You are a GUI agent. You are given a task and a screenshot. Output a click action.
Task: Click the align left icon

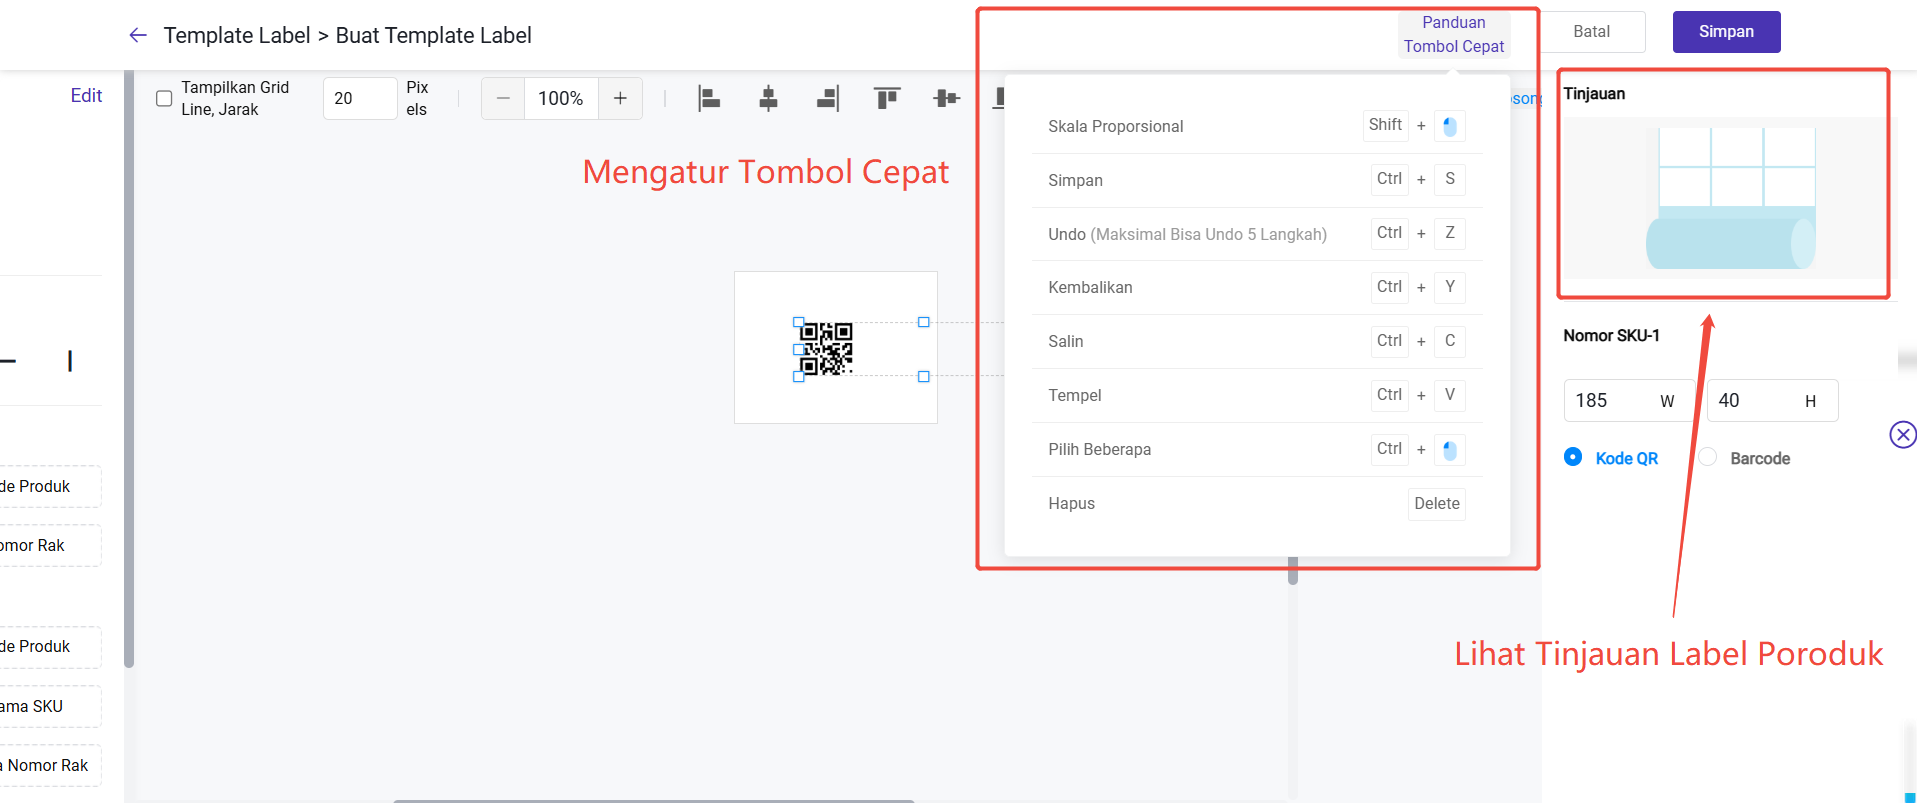coord(709,98)
